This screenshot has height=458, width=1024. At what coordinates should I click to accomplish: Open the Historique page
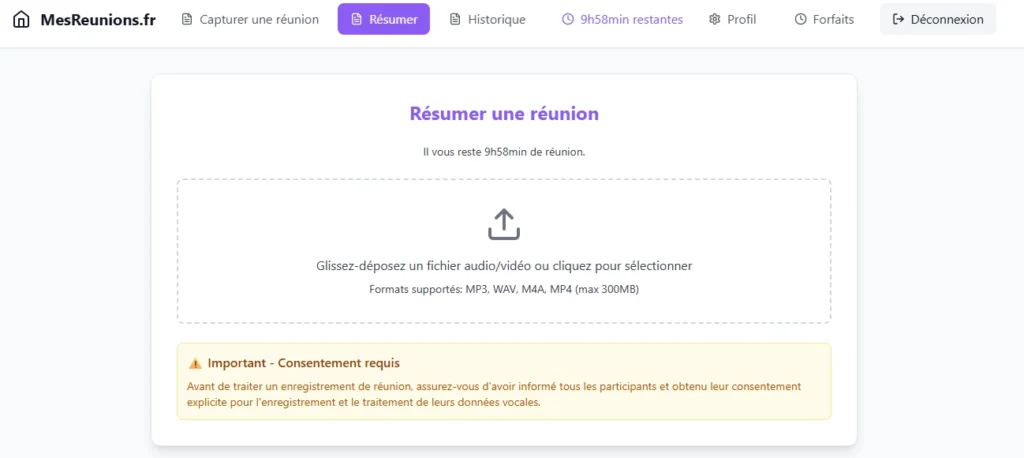coord(488,20)
